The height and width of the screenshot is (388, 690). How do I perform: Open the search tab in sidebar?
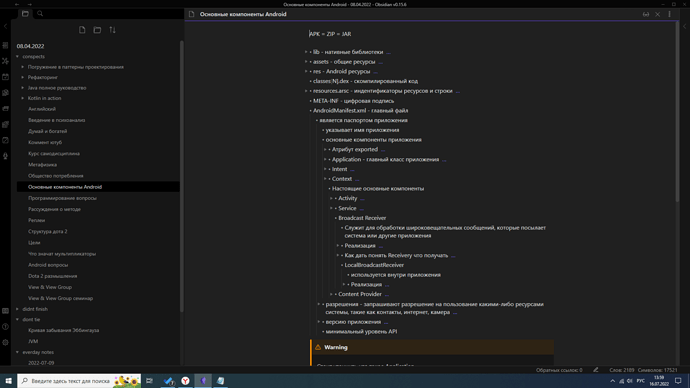[x=40, y=14]
